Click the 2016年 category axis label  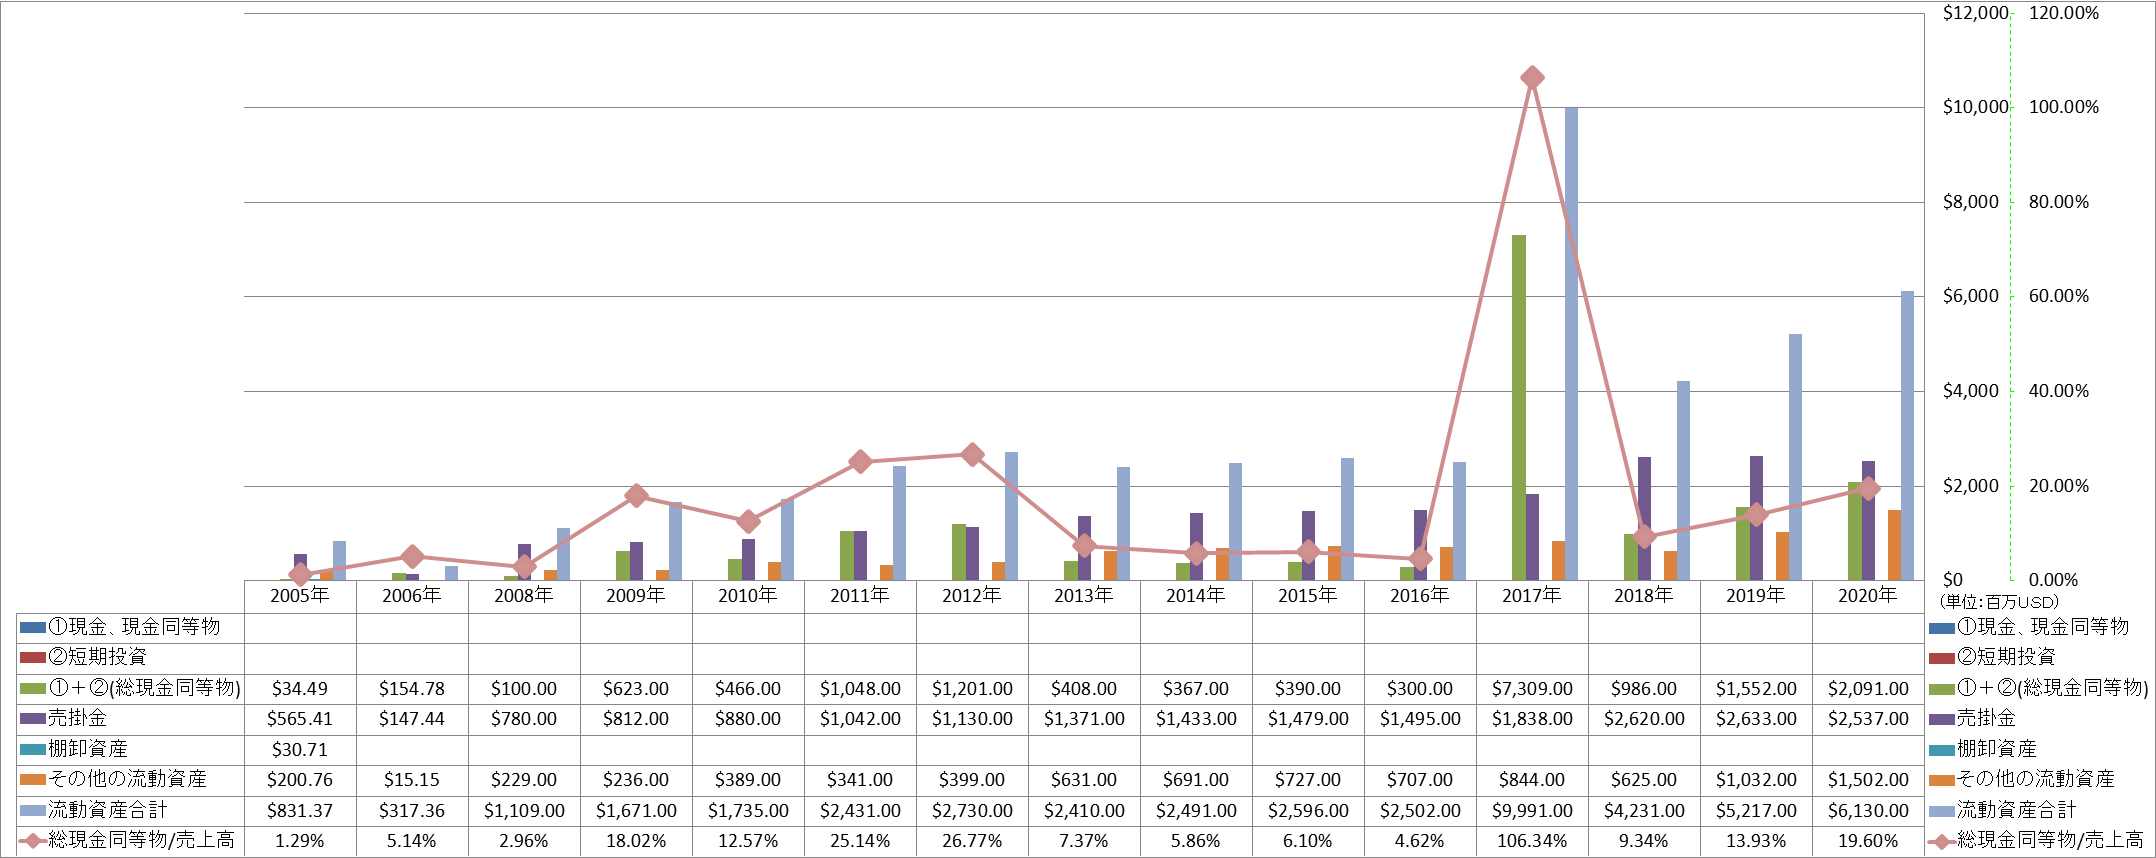pyautogui.click(x=1420, y=596)
